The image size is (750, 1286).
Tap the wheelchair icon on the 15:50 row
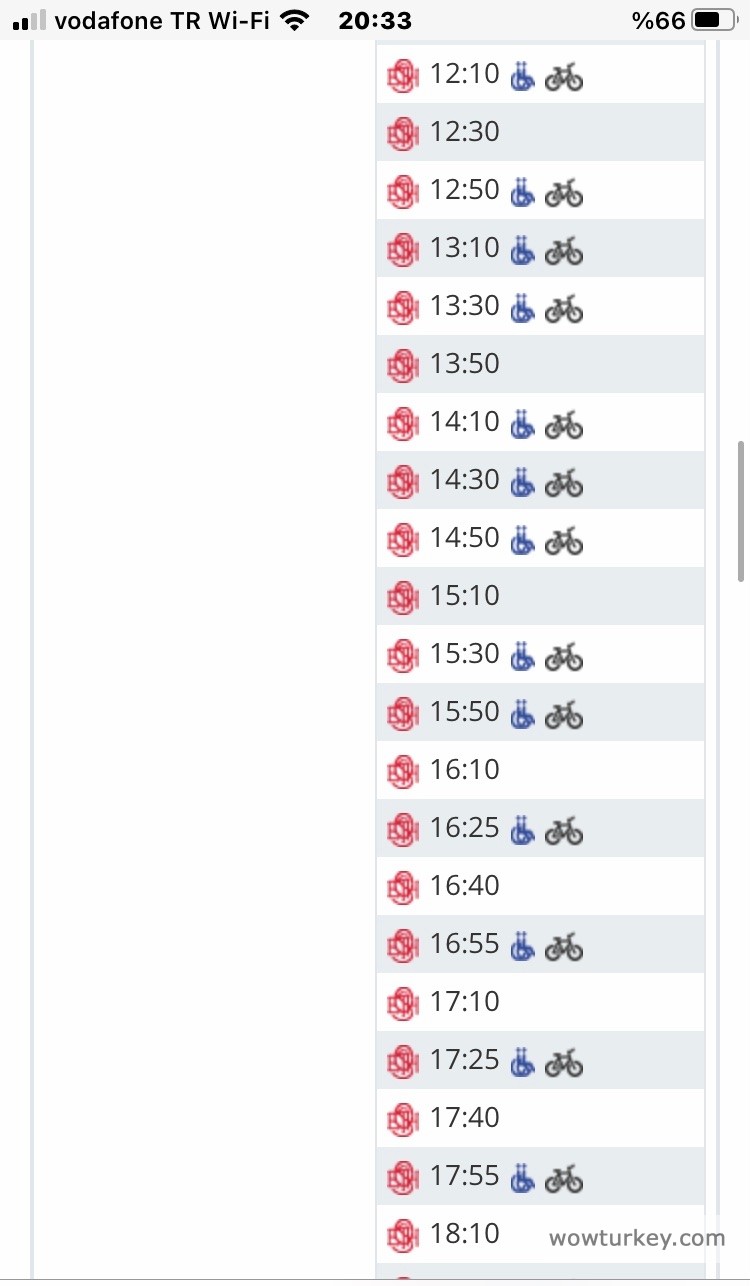[x=522, y=713]
